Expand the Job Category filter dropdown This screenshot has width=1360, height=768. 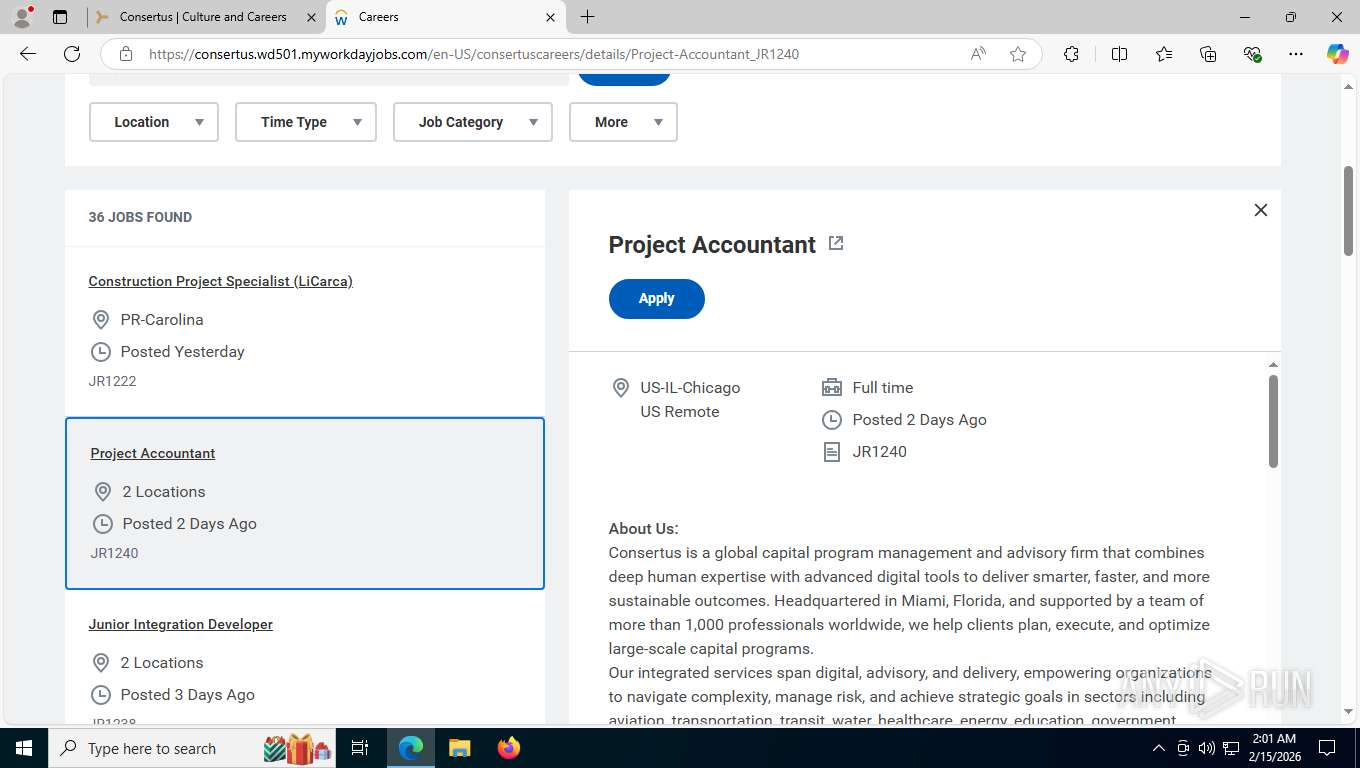click(x=473, y=122)
